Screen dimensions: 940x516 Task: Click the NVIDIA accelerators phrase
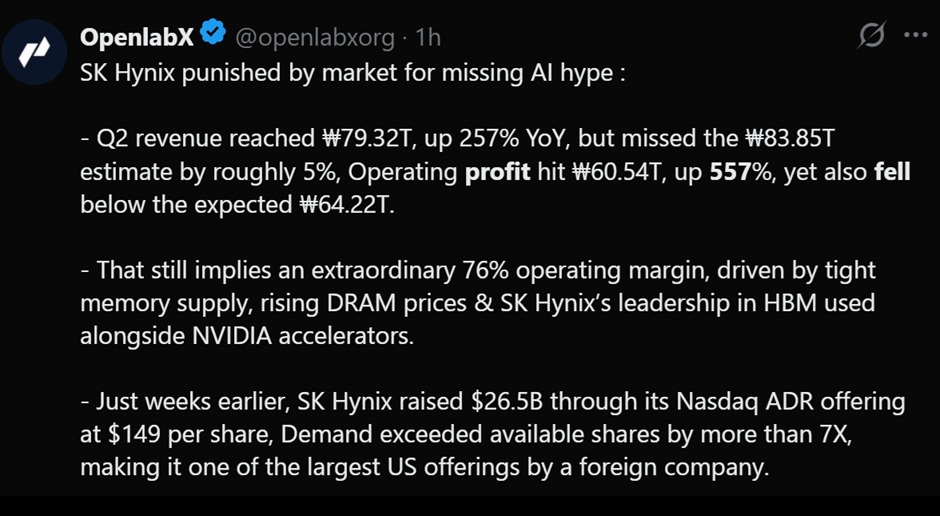303,336
